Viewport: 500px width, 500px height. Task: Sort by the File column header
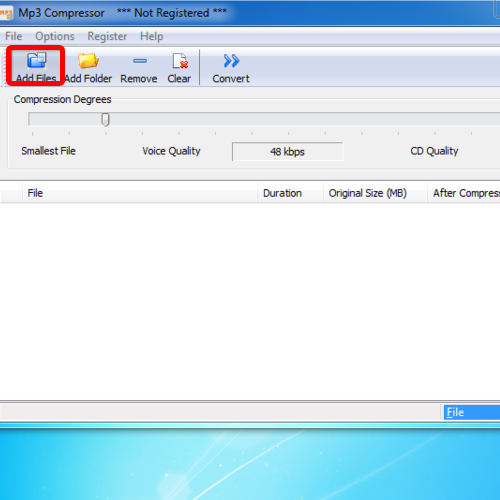[x=140, y=193]
